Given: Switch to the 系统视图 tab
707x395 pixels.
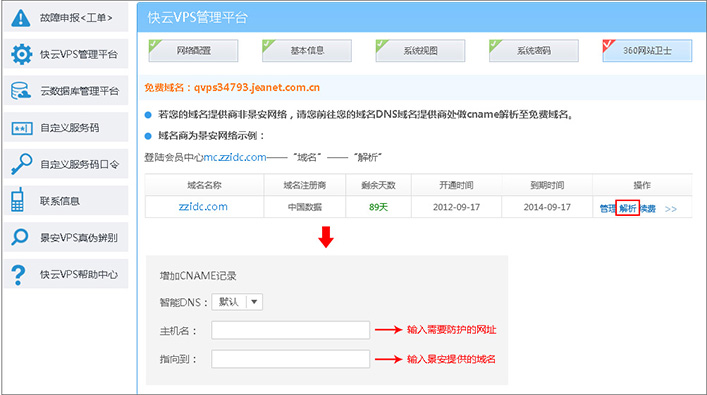Looking at the screenshot, I should click(420, 51).
